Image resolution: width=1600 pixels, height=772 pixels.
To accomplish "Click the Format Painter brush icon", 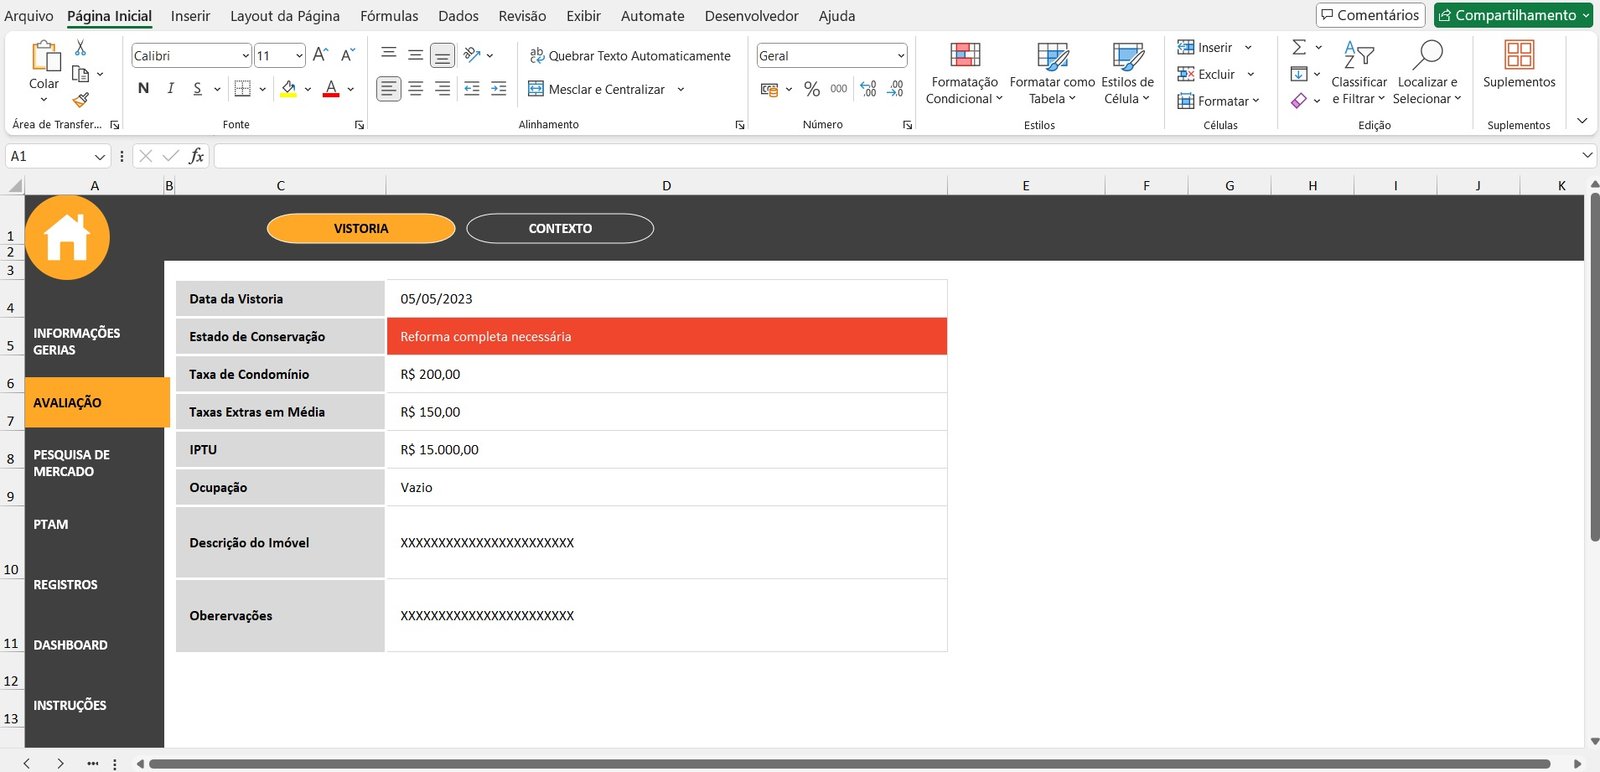I will (81, 99).
